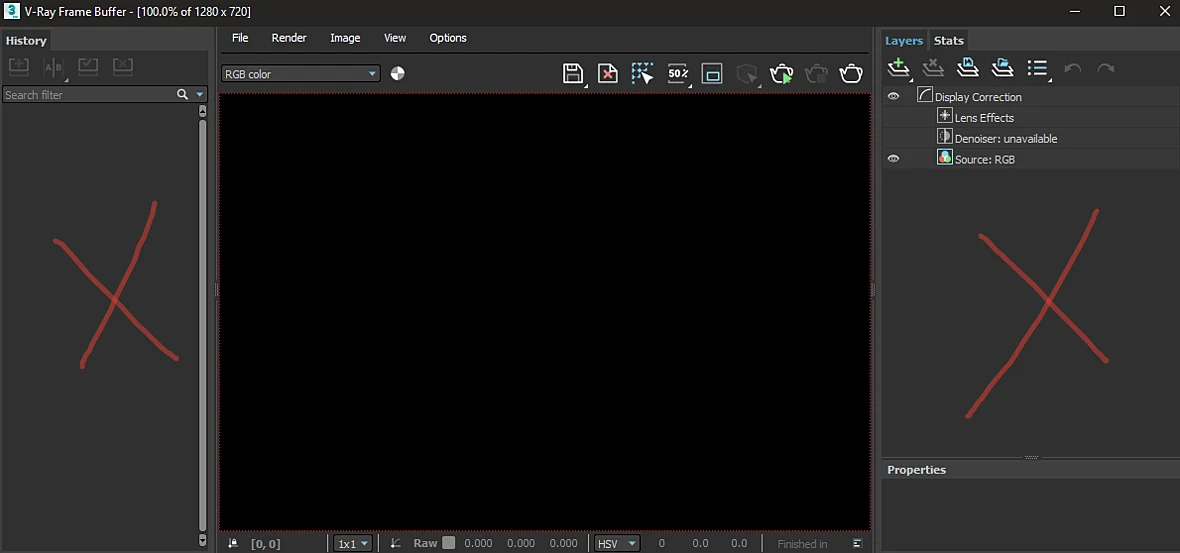Click the Finished in status text
1180x553 pixels.
tap(802, 544)
